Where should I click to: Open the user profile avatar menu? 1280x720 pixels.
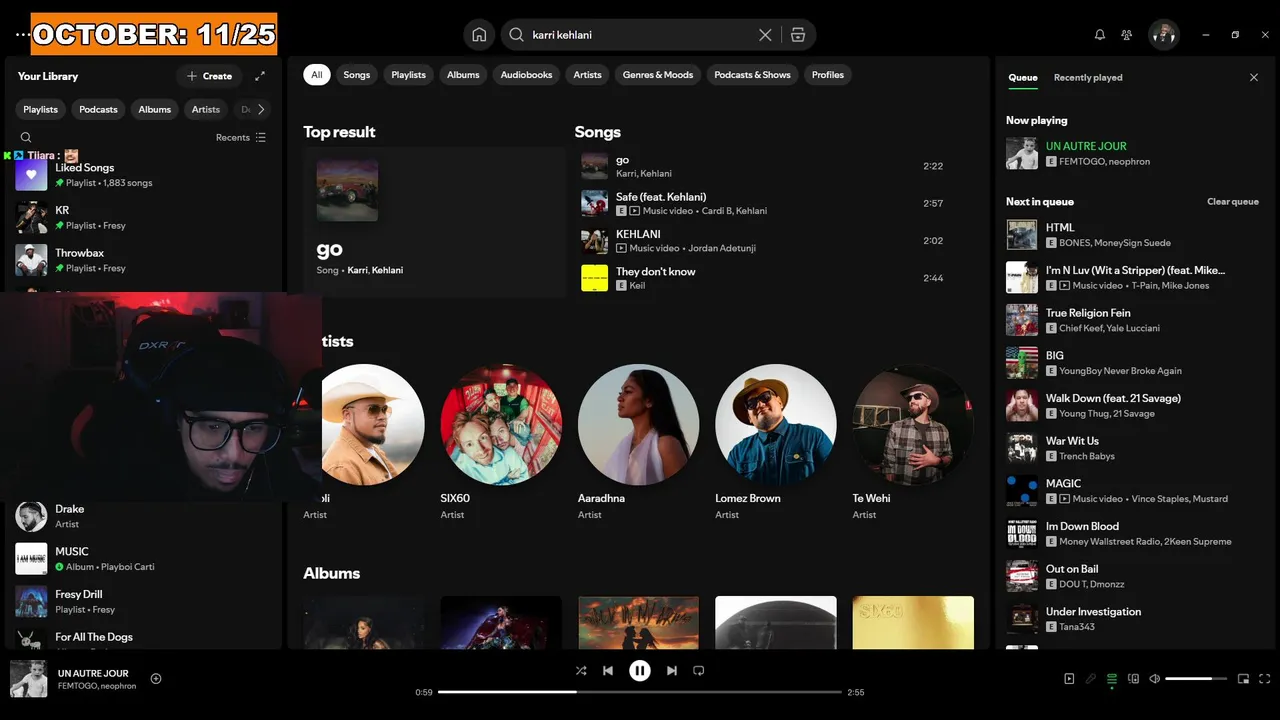(x=1163, y=35)
